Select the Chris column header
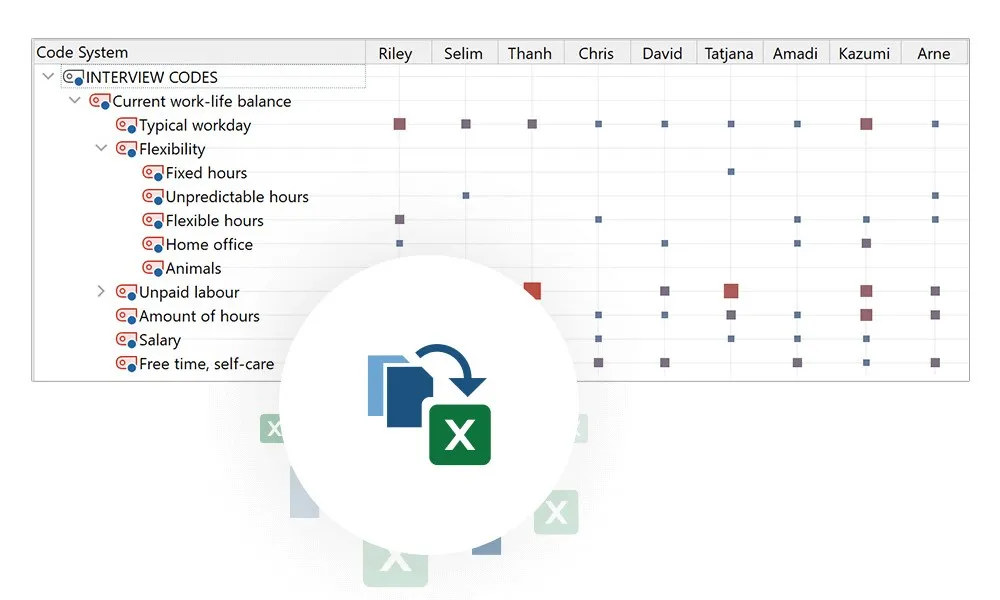The width and height of the screenshot is (1000, 600). [596, 53]
